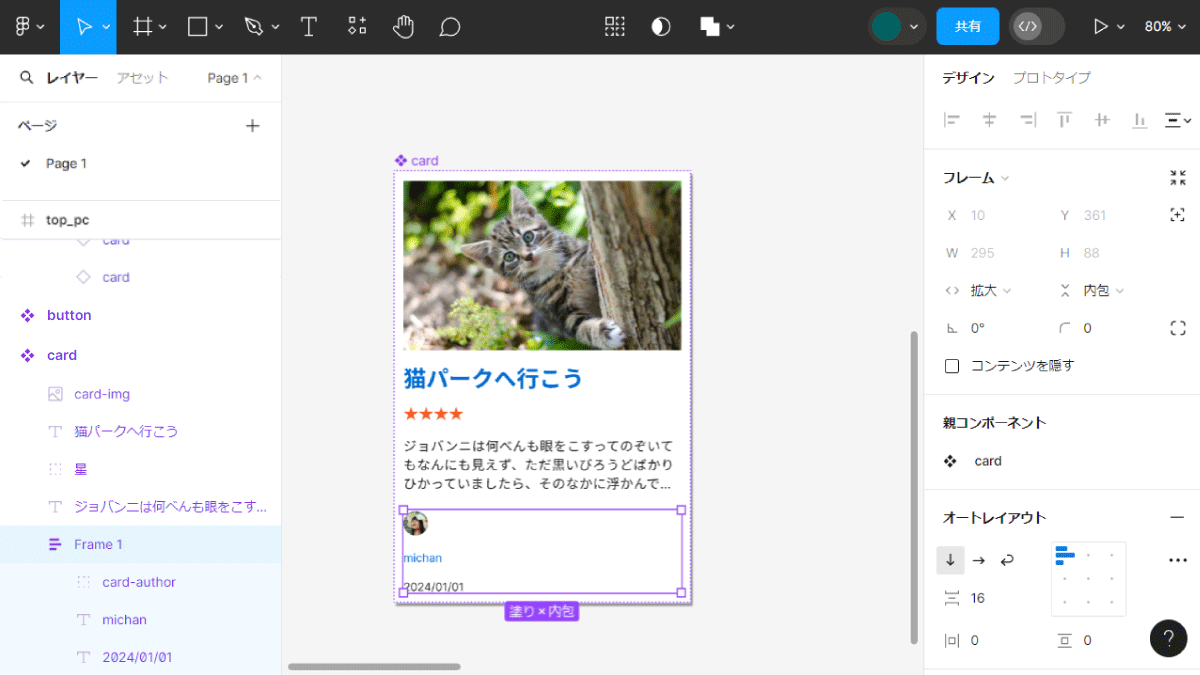The width and height of the screenshot is (1200, 675).
Task: Align left icon in design panel
Action: pyautogui.click(x=952, y=120)
